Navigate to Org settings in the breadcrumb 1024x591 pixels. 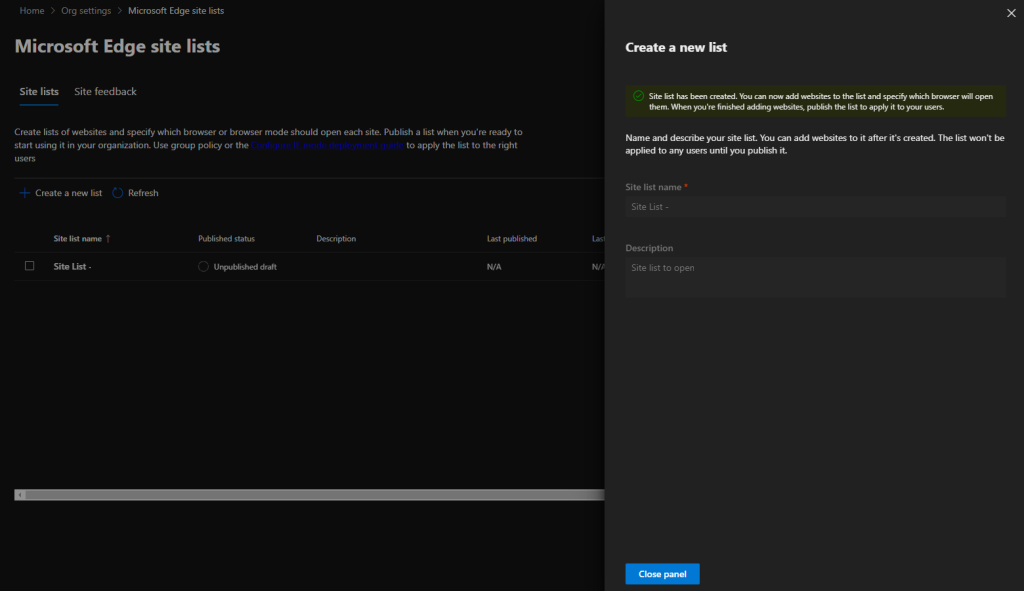point(86,10)
